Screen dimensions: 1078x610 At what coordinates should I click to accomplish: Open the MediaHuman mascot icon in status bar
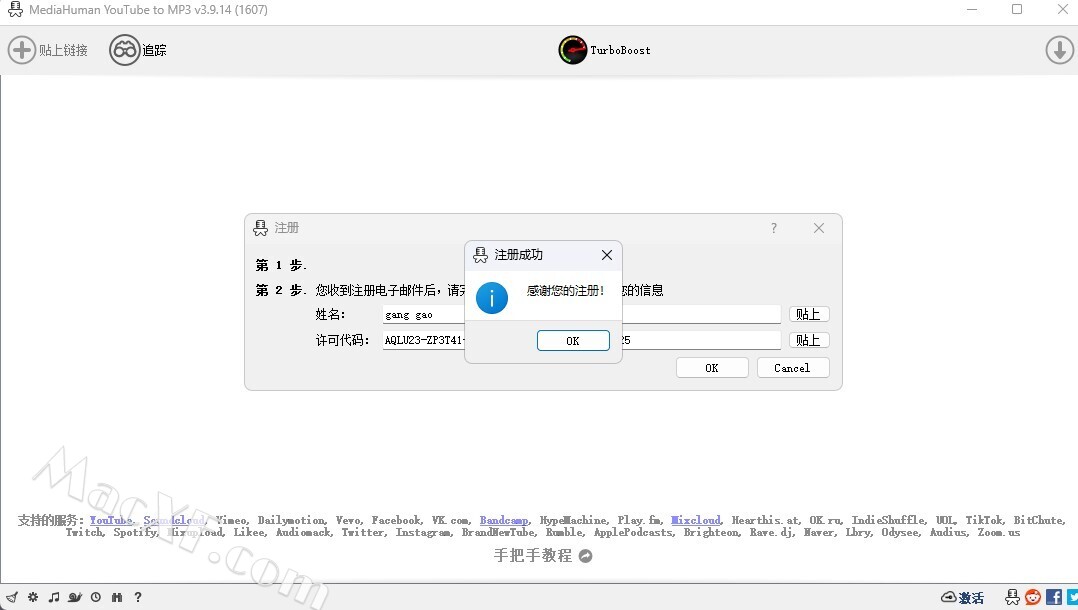1013,597
